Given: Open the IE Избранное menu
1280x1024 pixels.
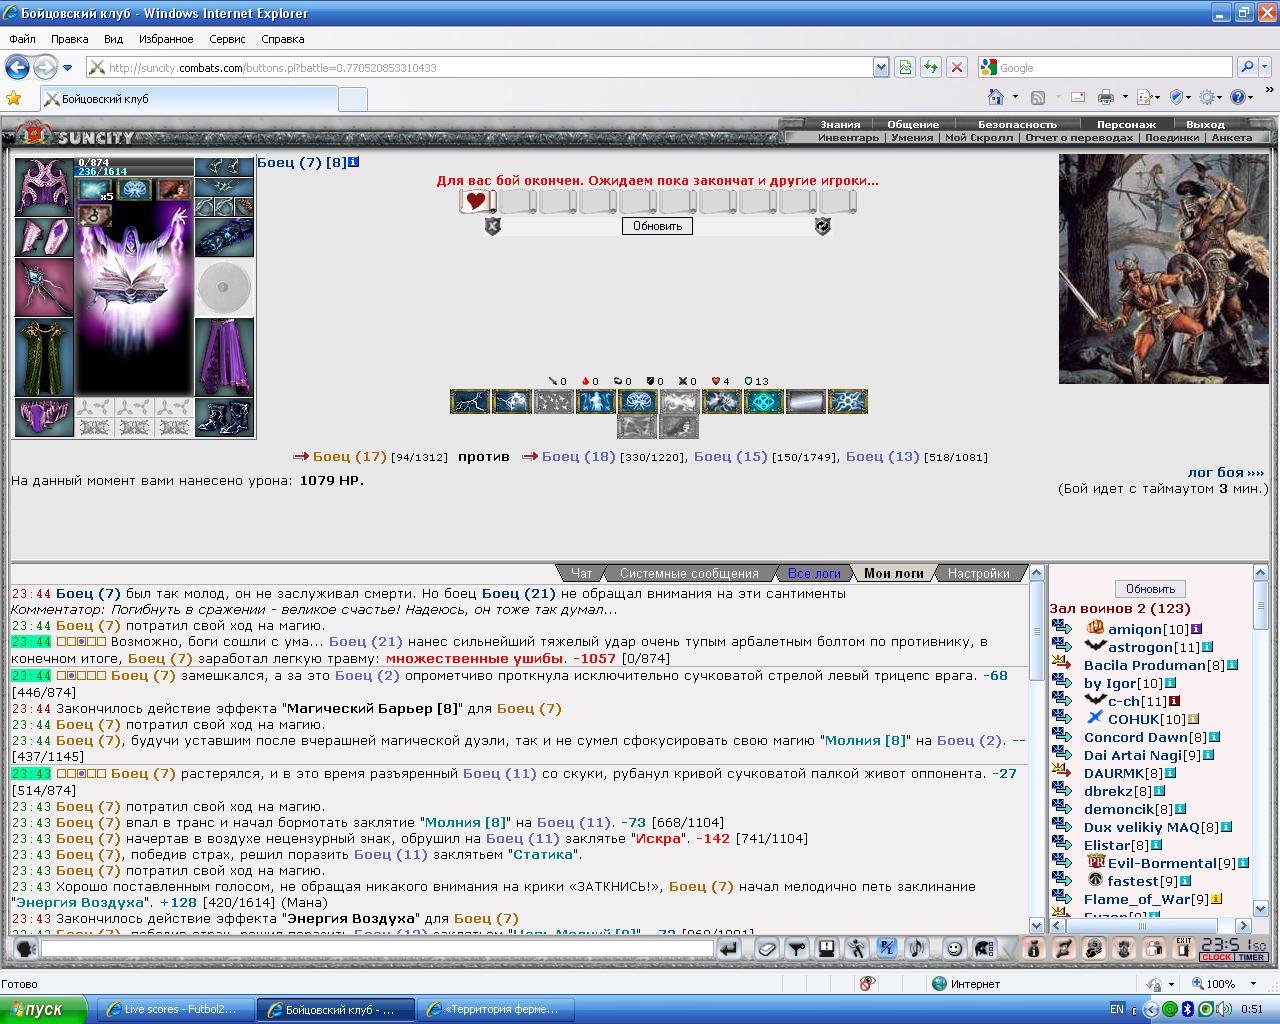Looking at the screenshot, I should click(x=166, y=39).
